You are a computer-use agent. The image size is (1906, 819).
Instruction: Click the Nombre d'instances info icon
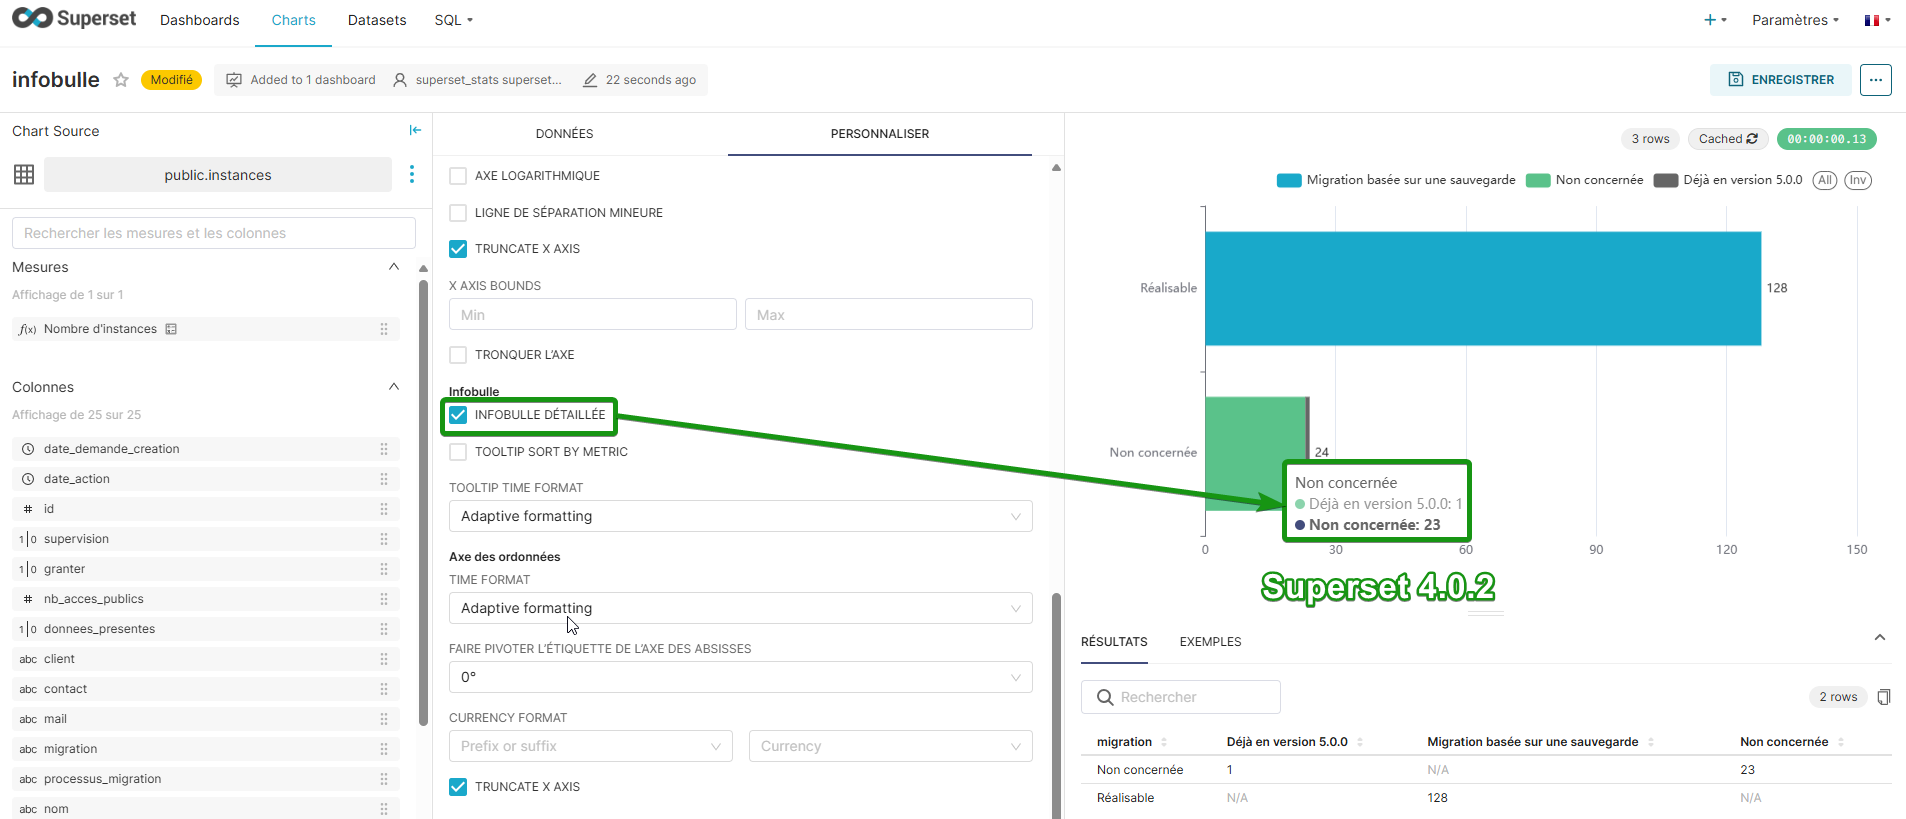point(171,329)
